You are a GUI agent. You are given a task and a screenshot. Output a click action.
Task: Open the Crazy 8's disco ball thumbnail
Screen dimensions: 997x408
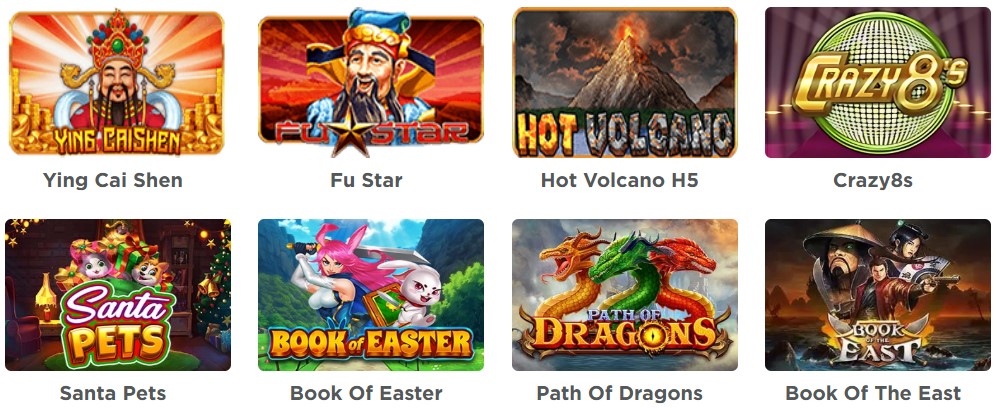(x=877, y=83)
